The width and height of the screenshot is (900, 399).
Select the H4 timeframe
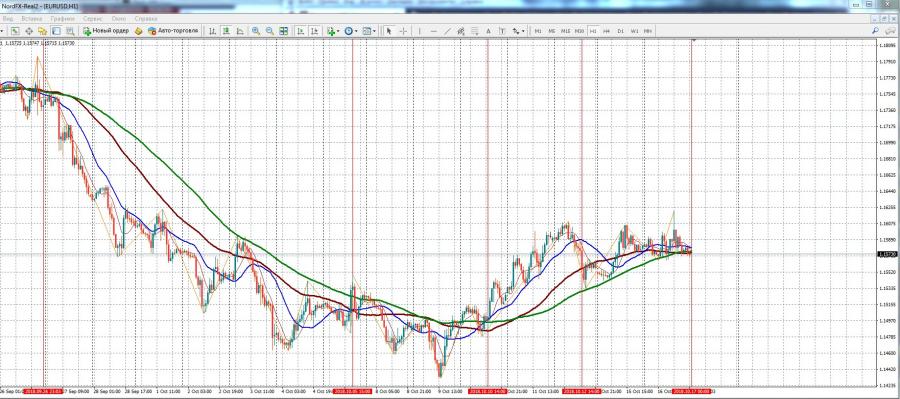click(x=607, y=30)
